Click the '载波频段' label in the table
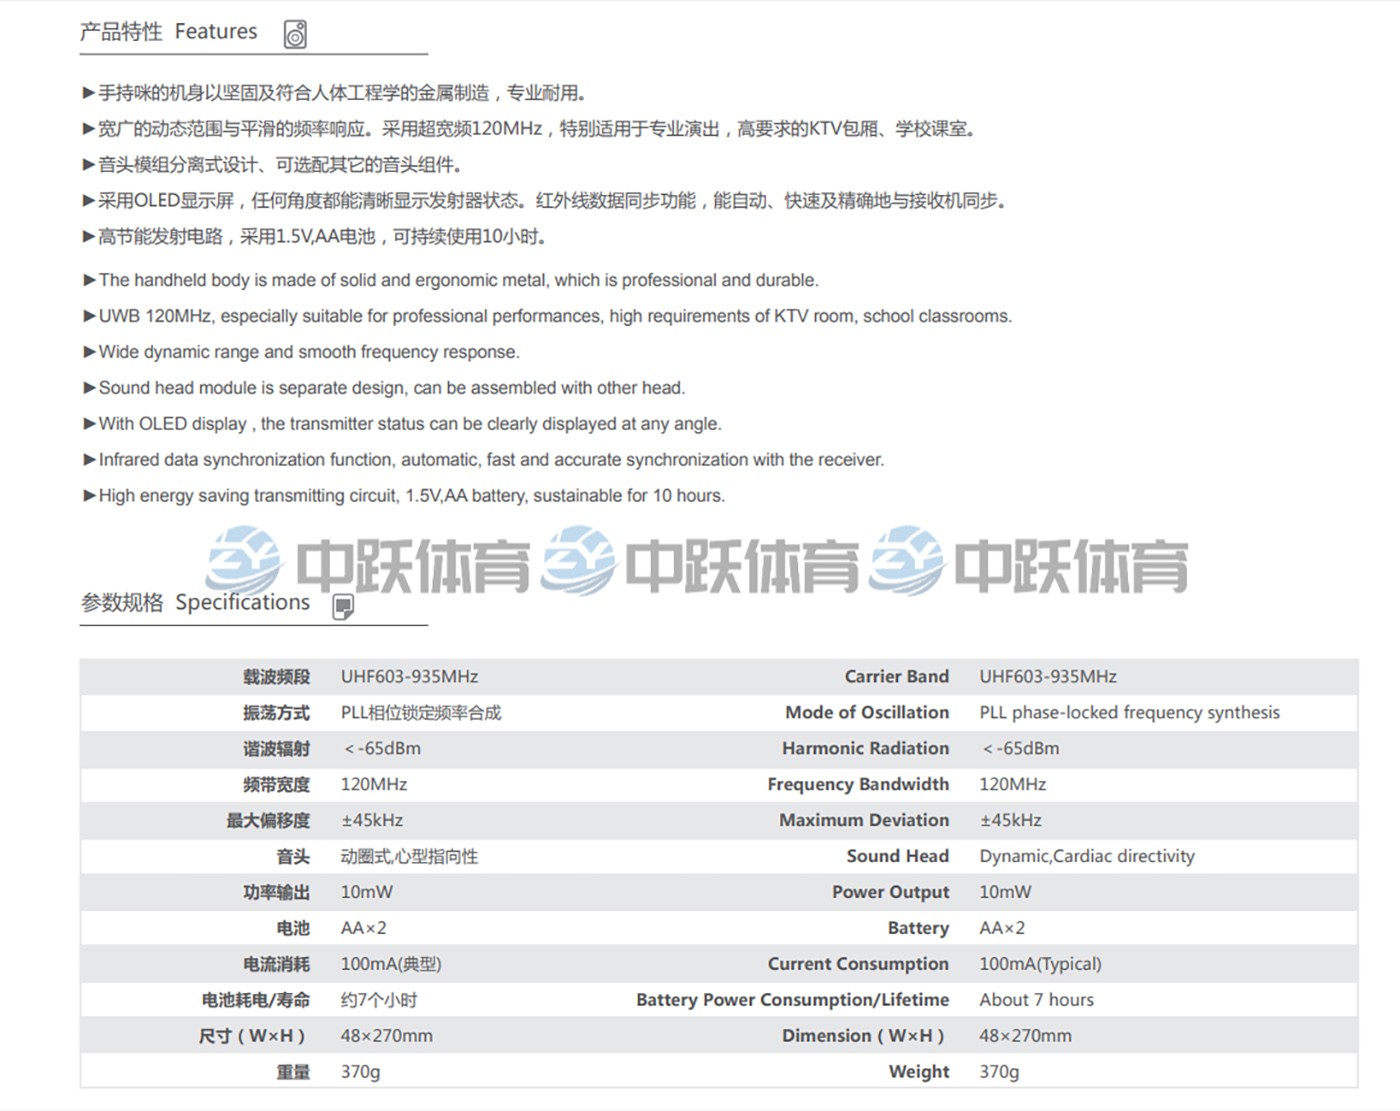 pos(276,677)
